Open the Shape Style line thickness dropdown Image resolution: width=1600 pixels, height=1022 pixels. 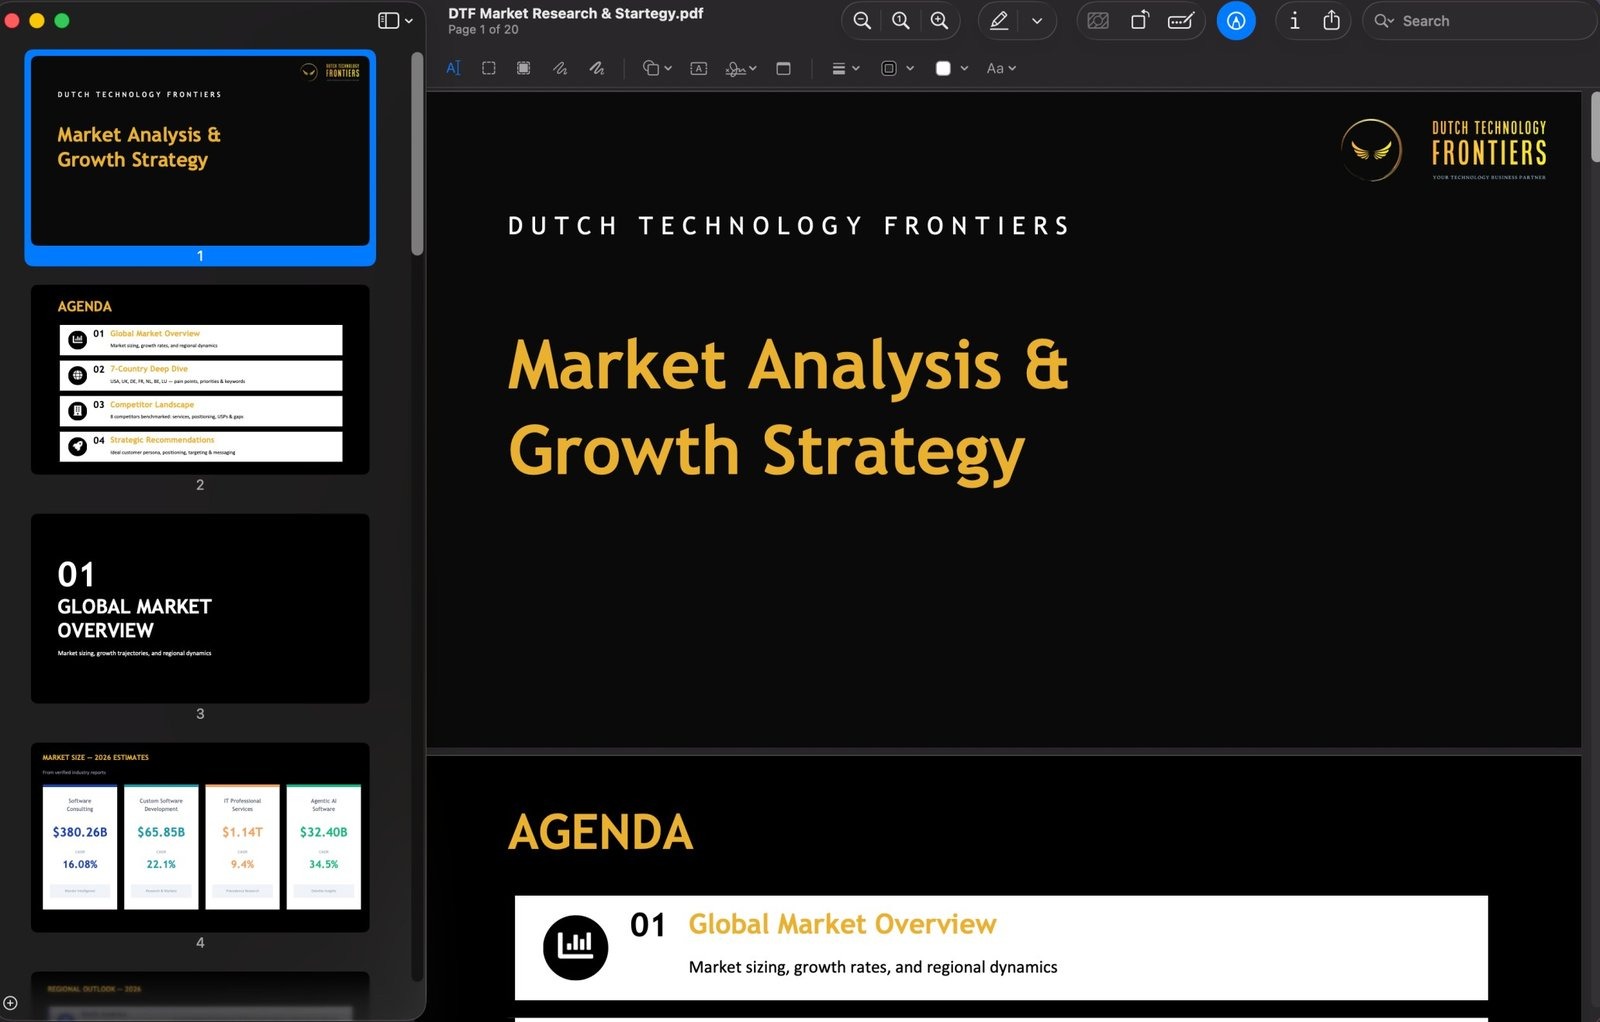846,68
